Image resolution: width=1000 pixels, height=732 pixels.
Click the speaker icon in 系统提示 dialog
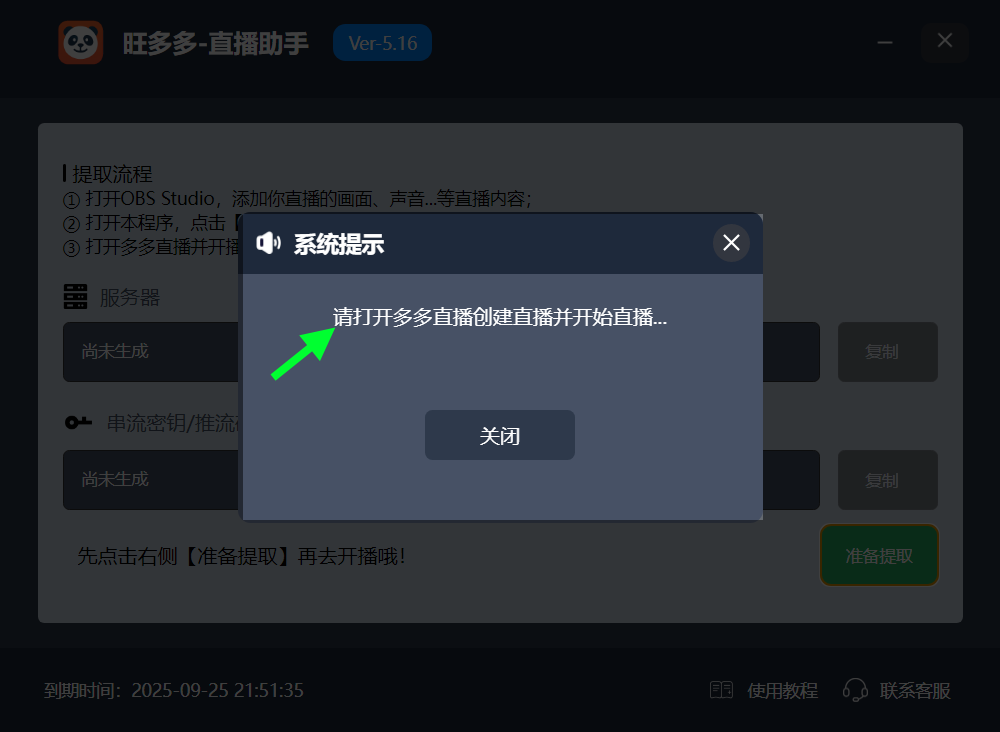(268, 243)
